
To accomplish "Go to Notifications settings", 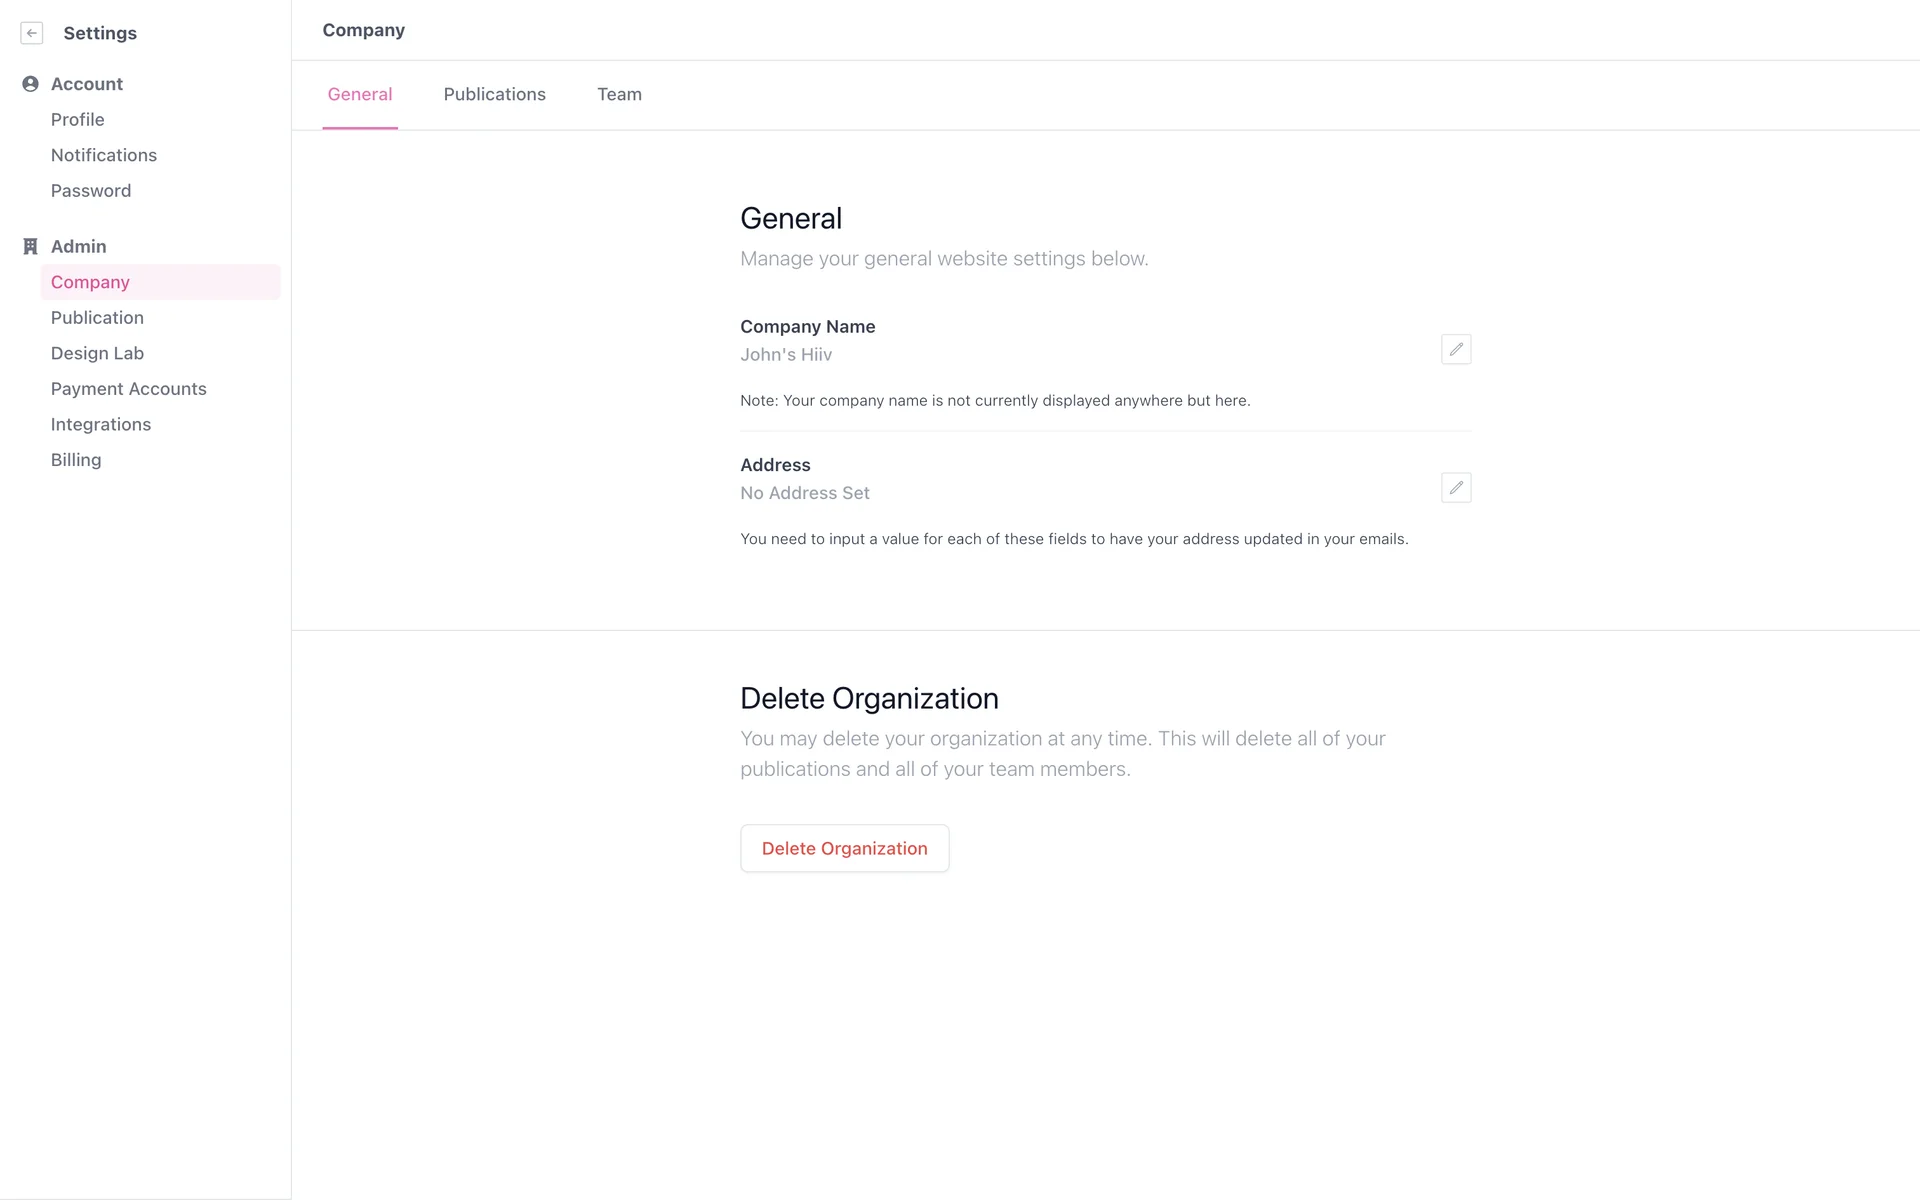I will [x=104, y=155].
